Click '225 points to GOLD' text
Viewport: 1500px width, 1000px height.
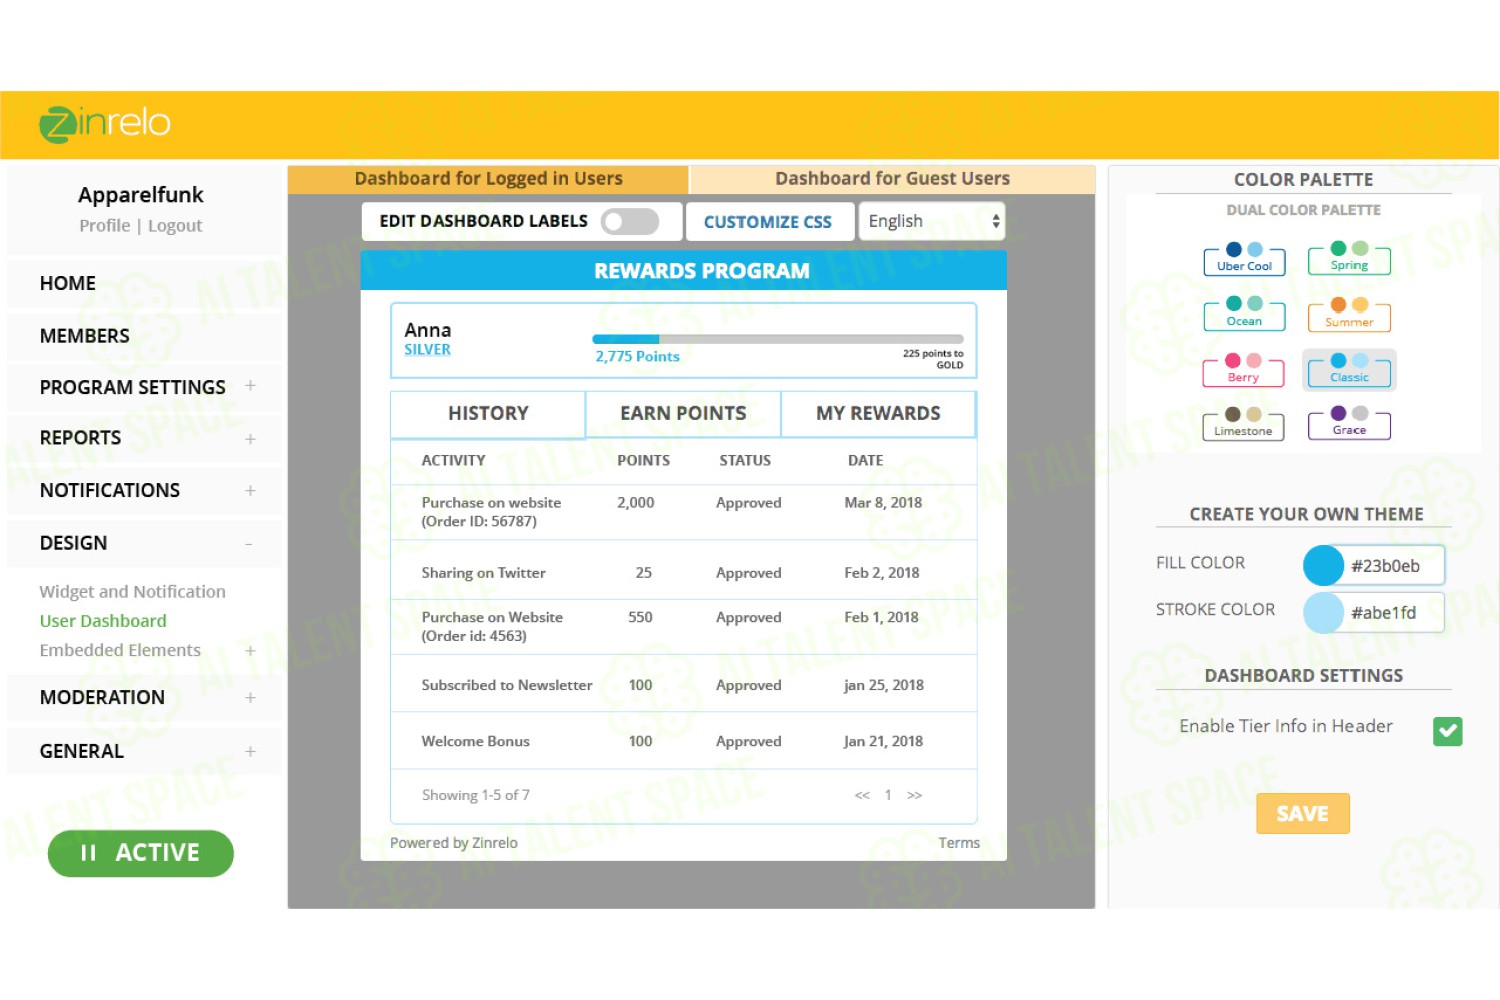(x=933, y=359)
